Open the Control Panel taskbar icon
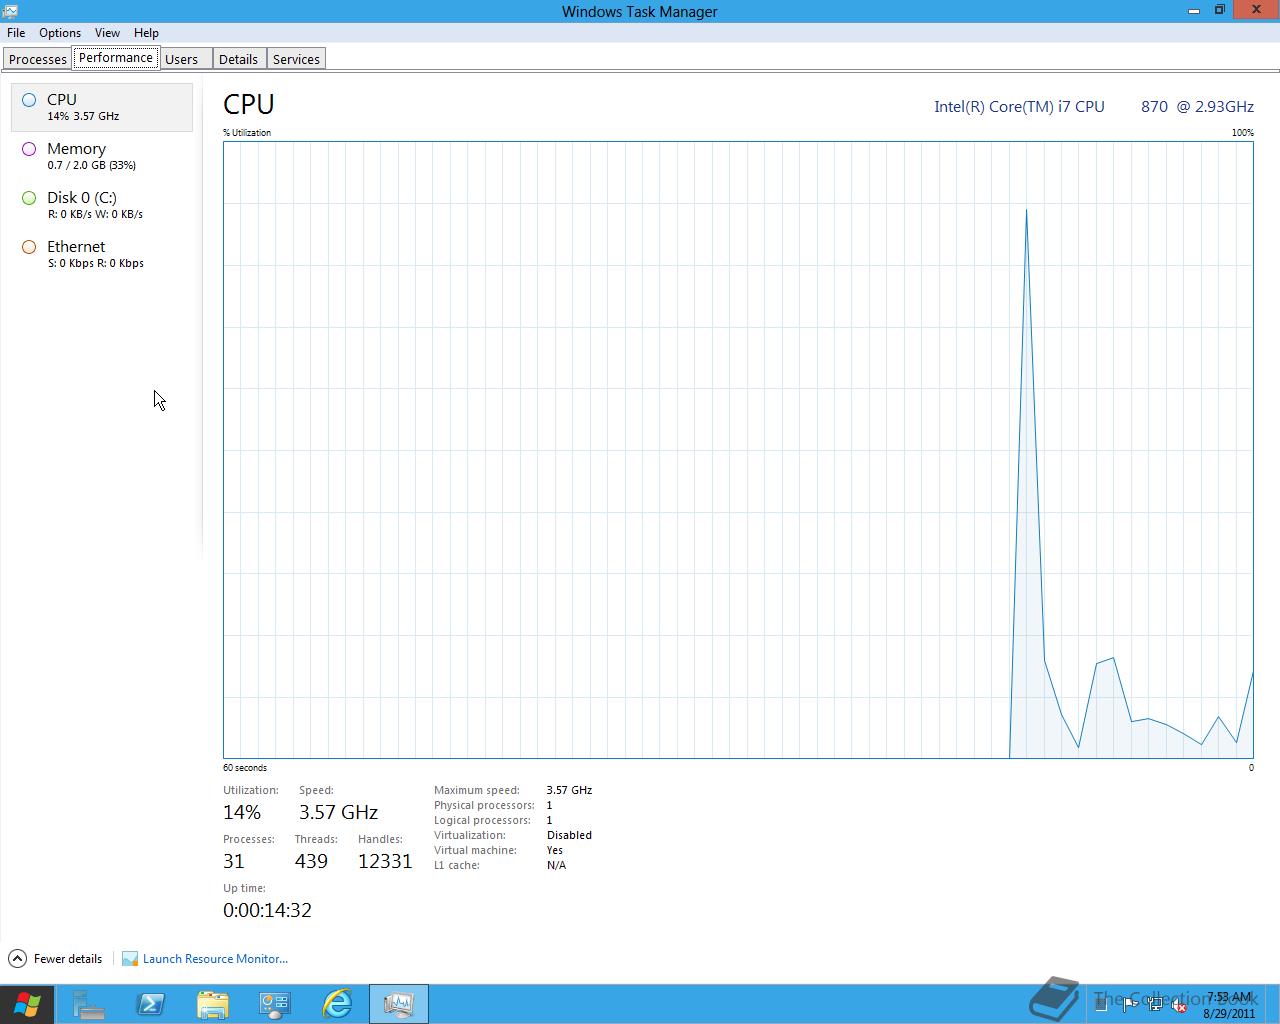 pyautogui.click(x=275, y=1004)
